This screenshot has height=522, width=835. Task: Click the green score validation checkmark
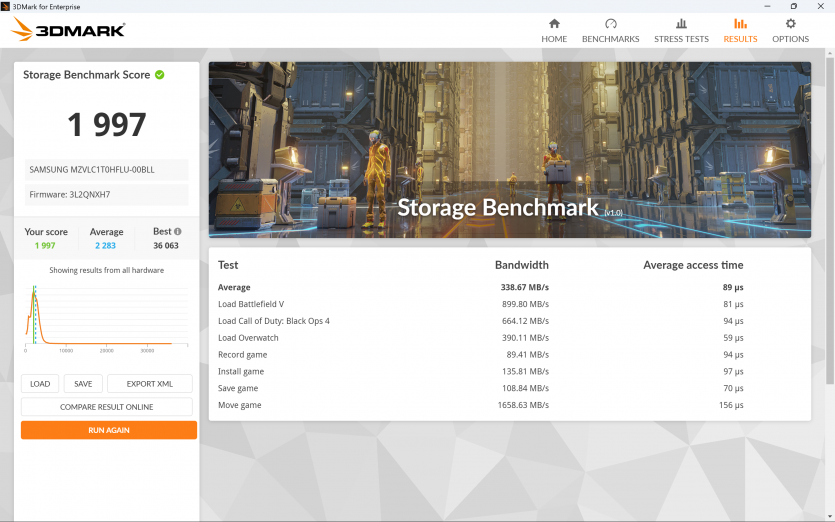pyautogui.click(x=160, y=75)
